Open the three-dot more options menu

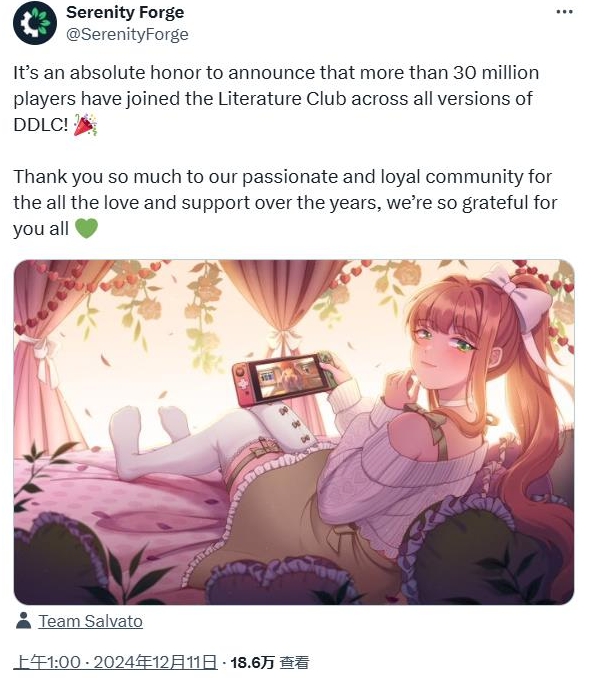(x=564, y=12)
